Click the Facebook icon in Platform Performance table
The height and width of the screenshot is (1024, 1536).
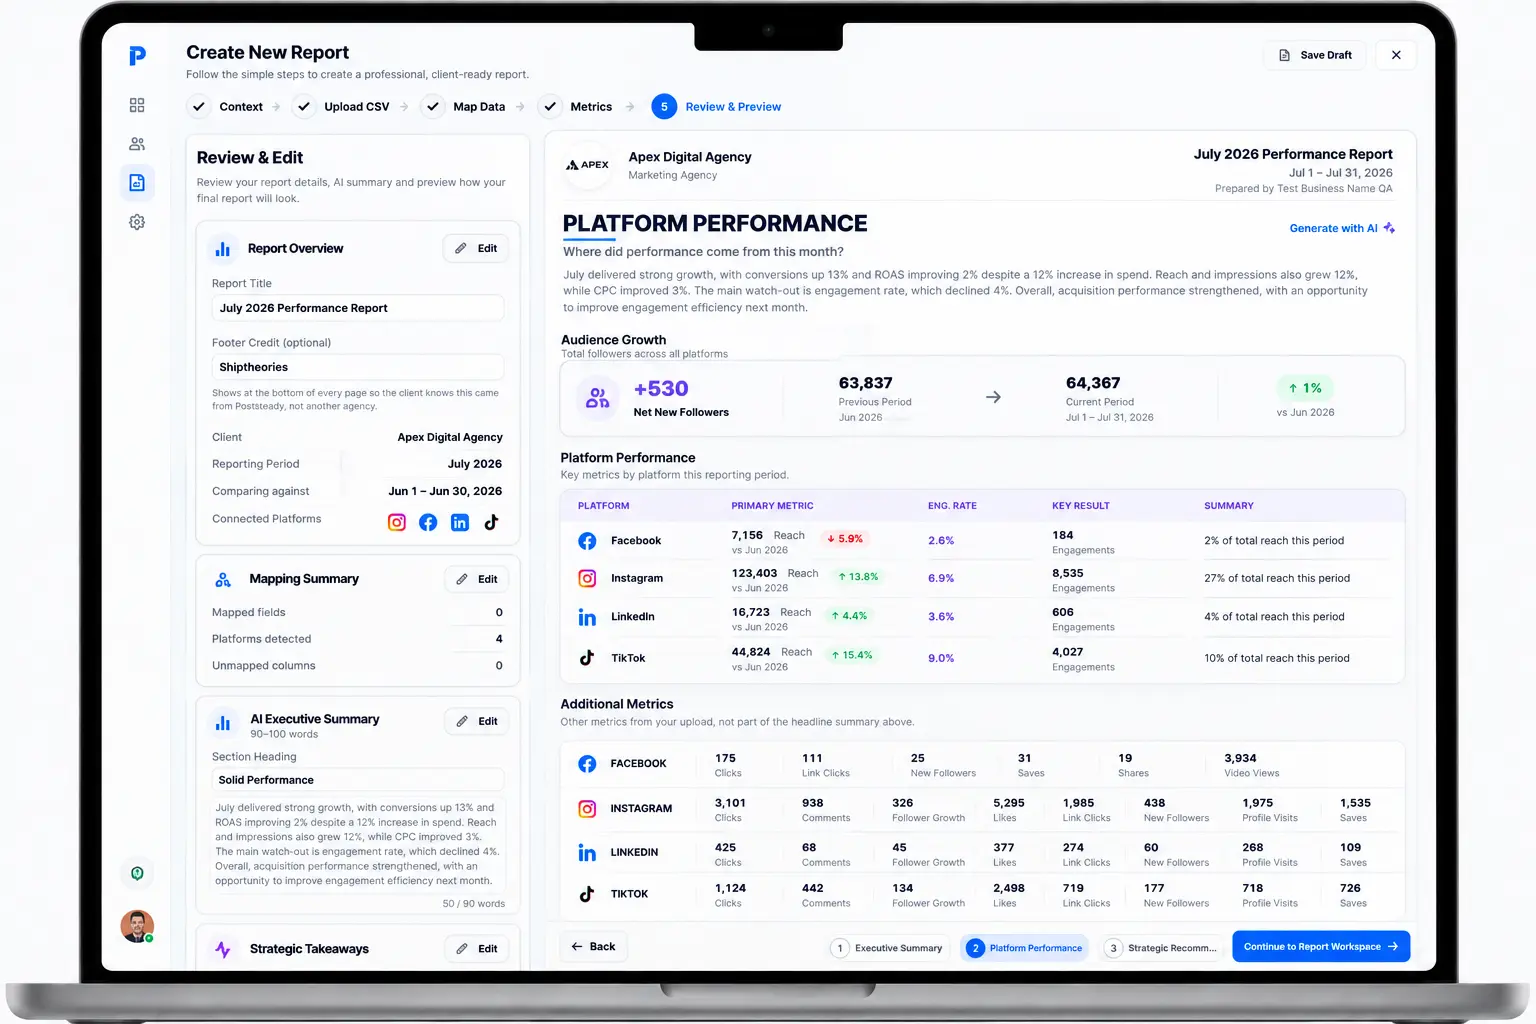click(x=587, y=541)
